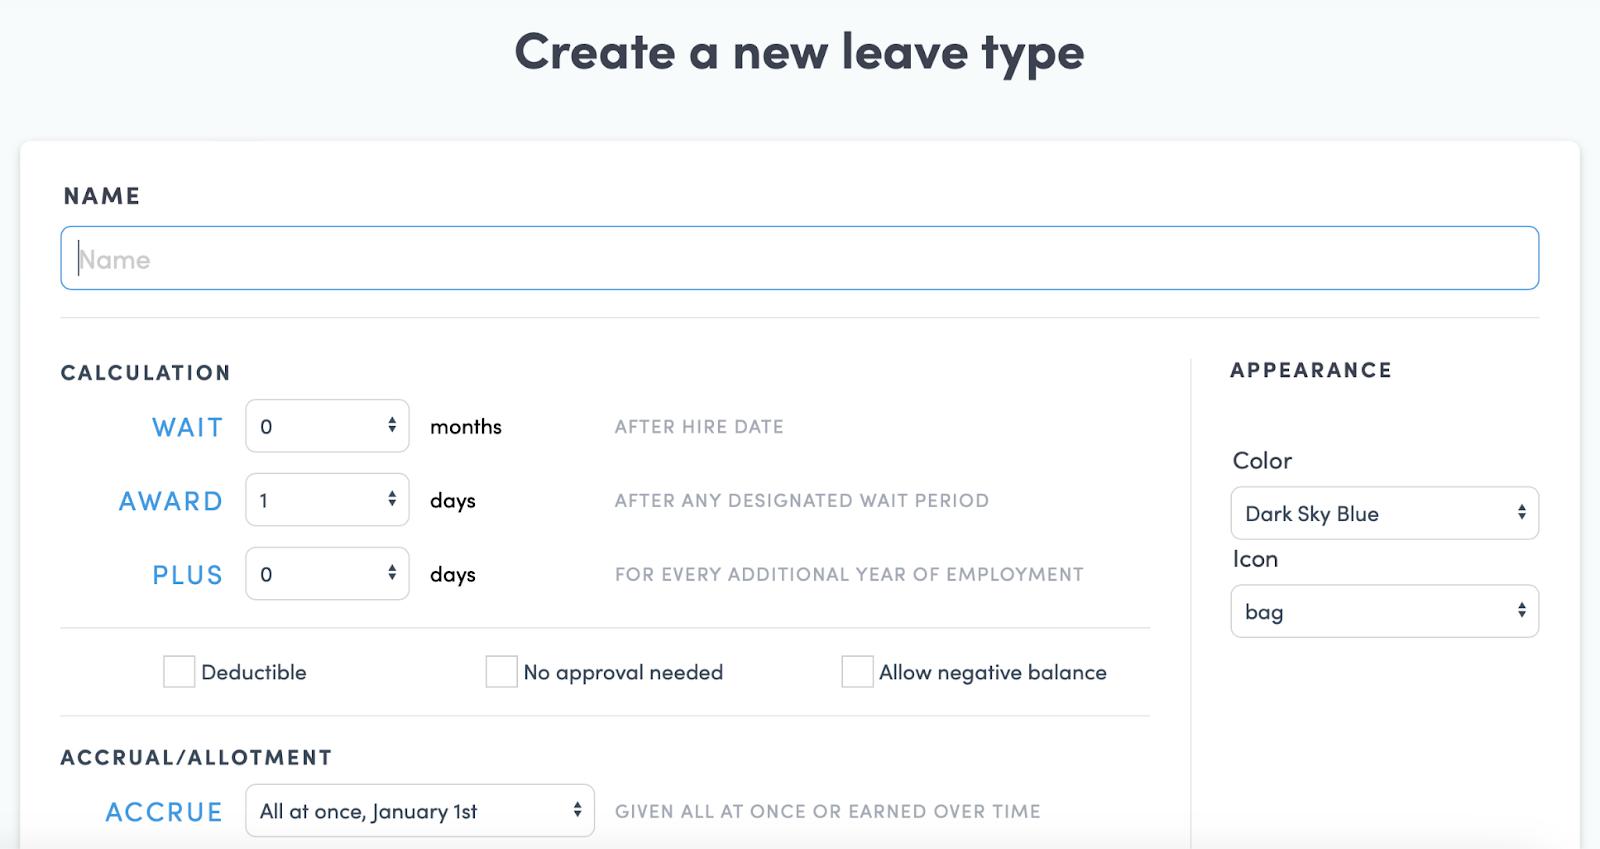Open the Dark Sky Blue color dropdown
The width and height of the screenshot is (1600, 849).
1384,514
